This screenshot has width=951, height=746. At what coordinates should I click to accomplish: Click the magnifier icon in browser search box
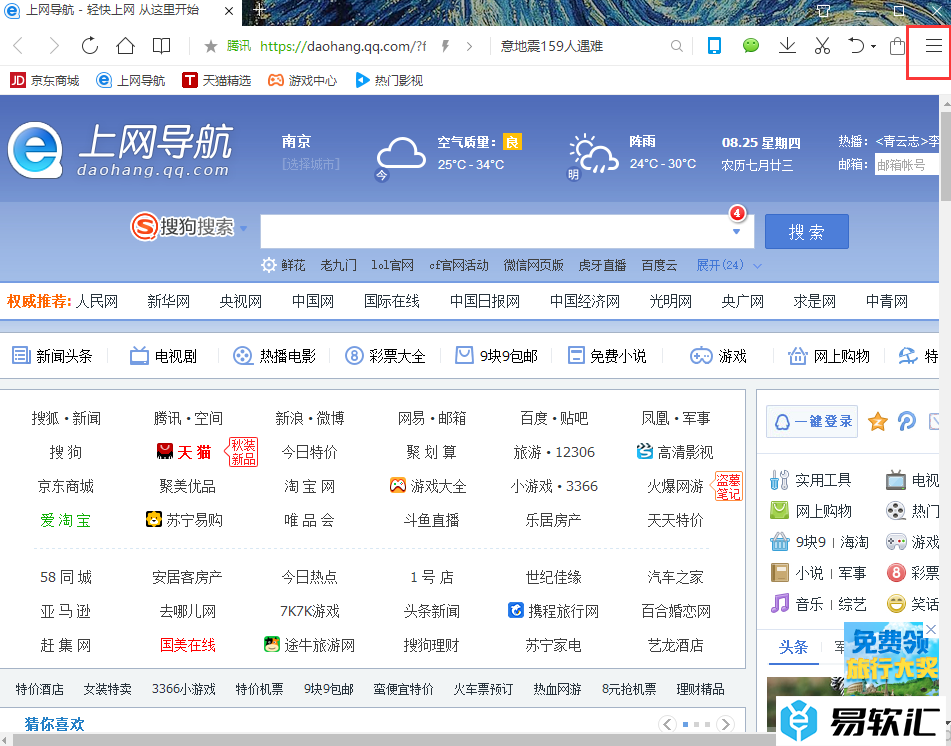coord(676,46)
